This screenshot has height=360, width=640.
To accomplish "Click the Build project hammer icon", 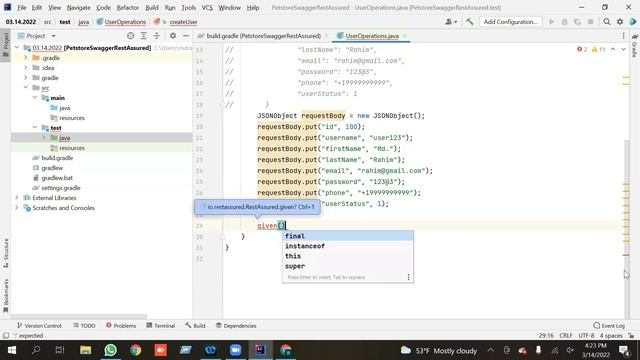I will pos(470,22).
